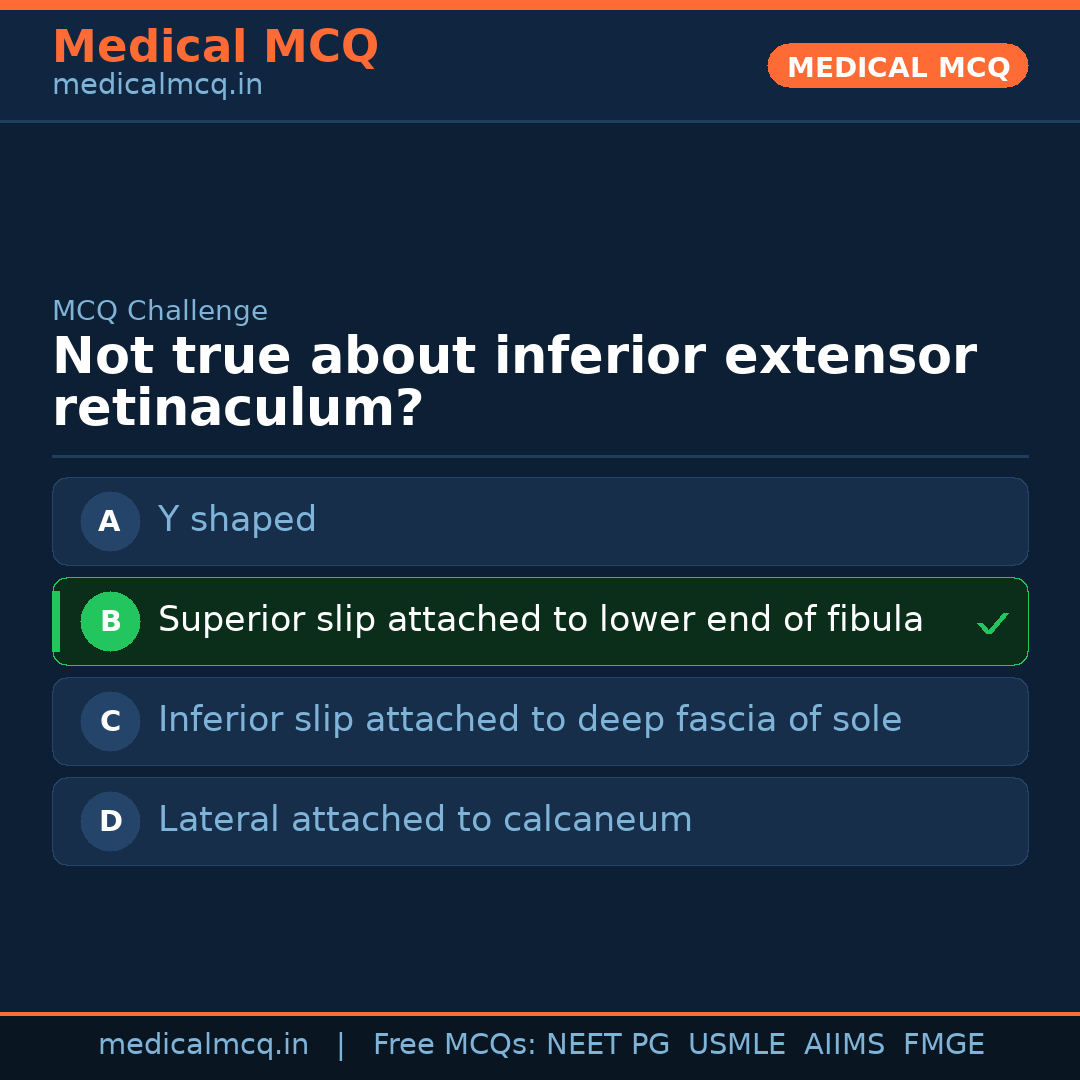Select "Lateral attached to calcaneum" option
The width and height of the screenshot is (1080, 1080).
point(425,820)
